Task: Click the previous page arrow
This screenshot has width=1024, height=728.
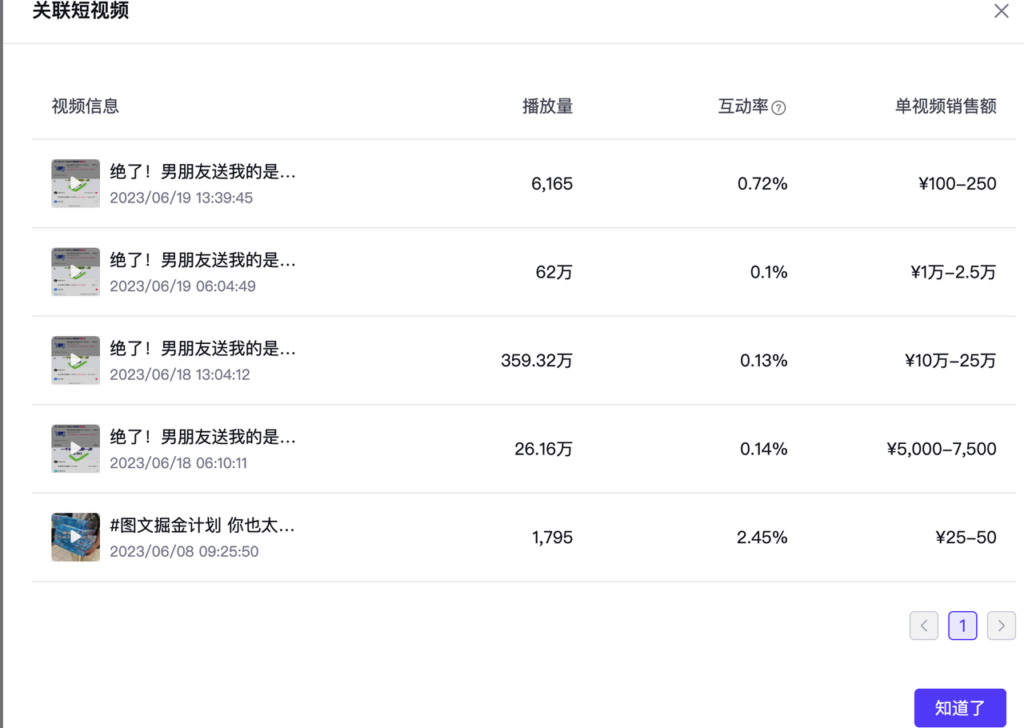Action: [923, 625]
